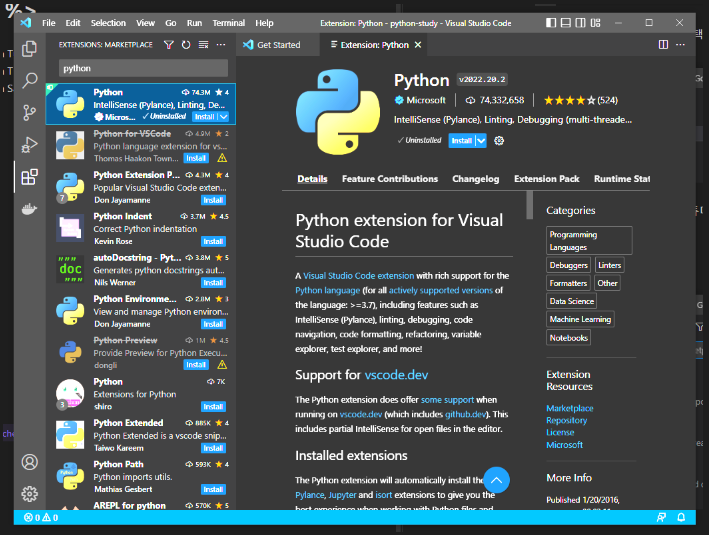Screen dimensions: 709x535
Task: Install the Python Indent extension
Action: (213, 241)
